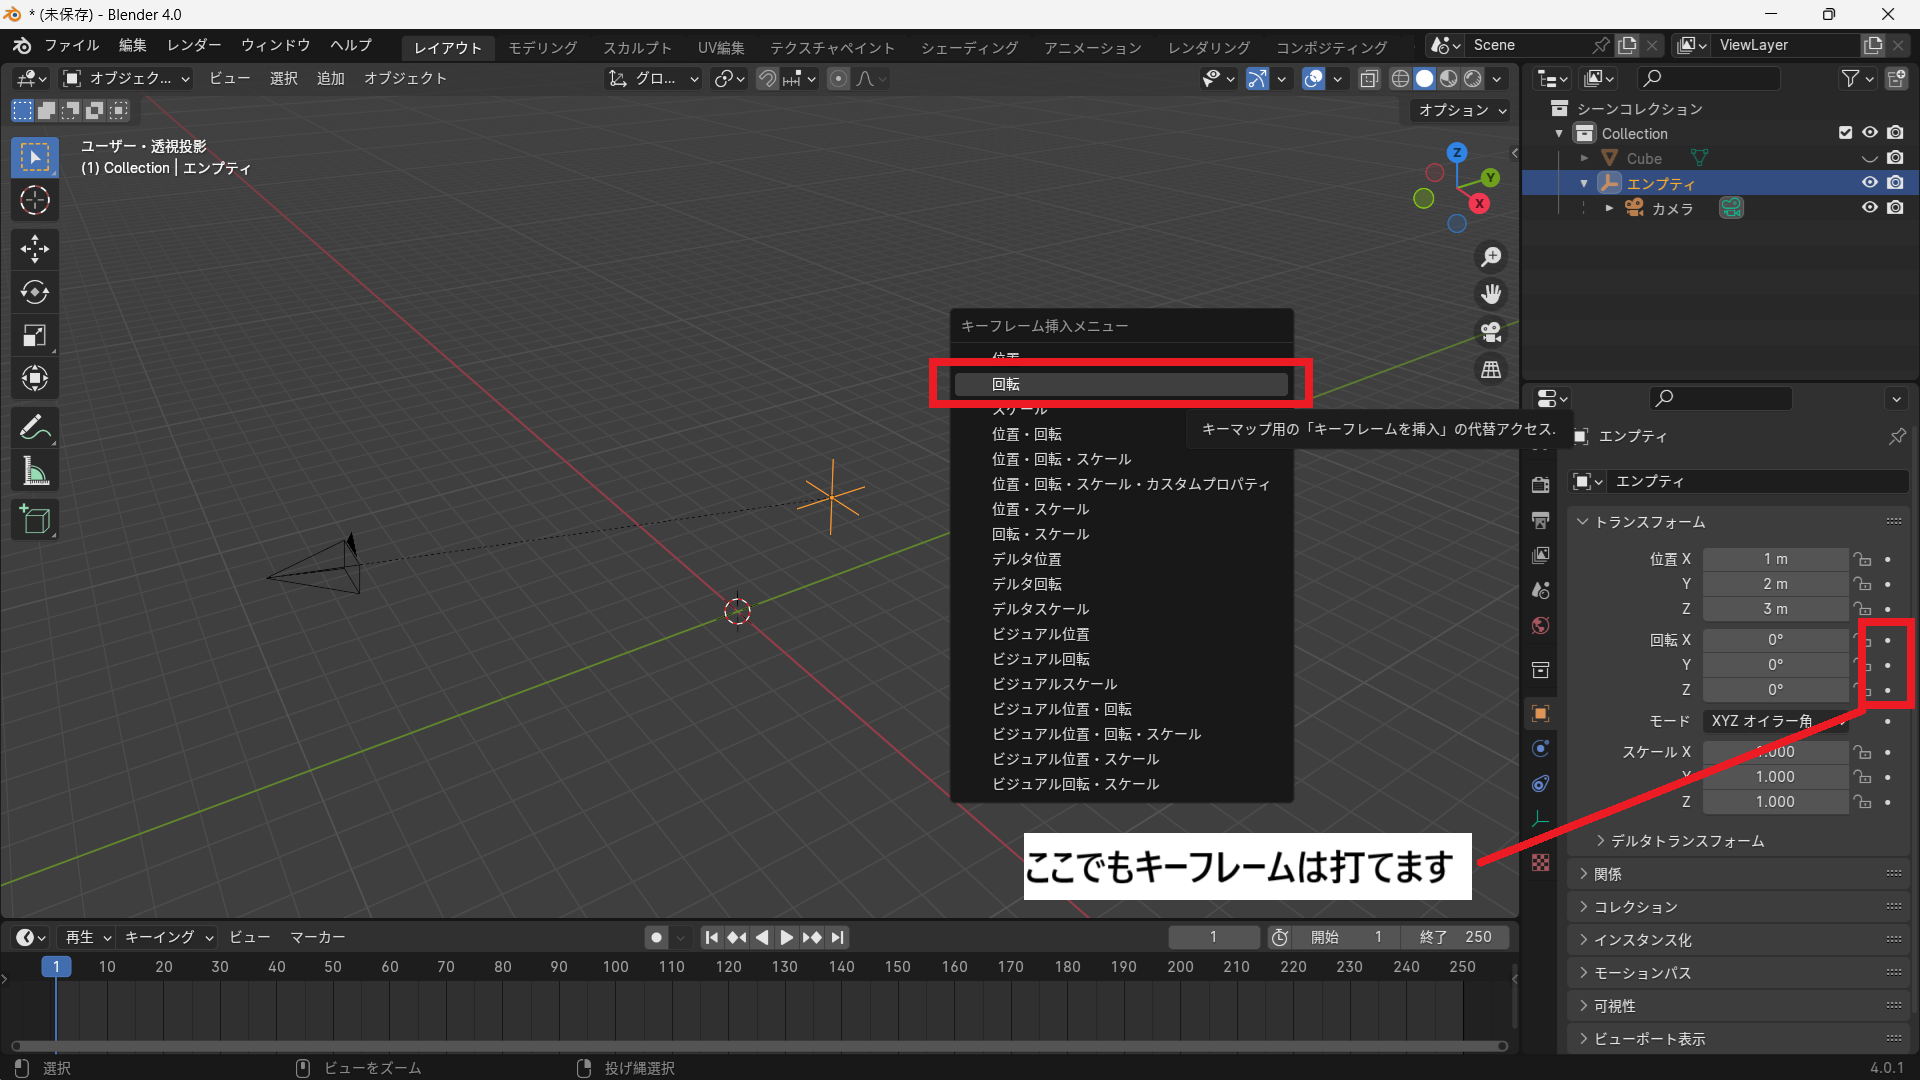Select the Rotate tool icon
Screen dimensions: 1920x1080
[x=35, y=292]
